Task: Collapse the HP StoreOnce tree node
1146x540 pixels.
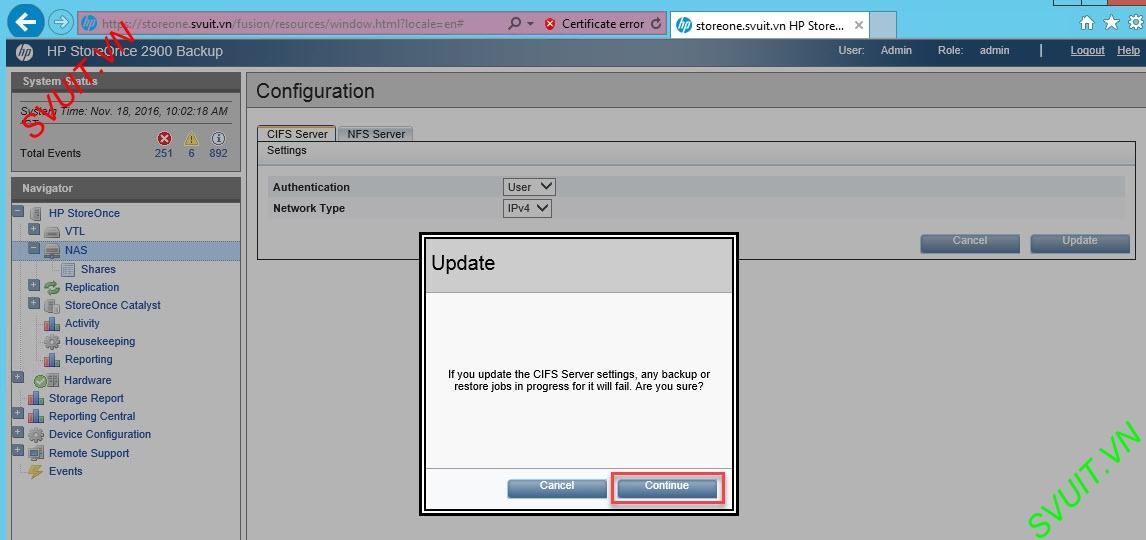Action: pyautogui.click(x=18, y=211)
